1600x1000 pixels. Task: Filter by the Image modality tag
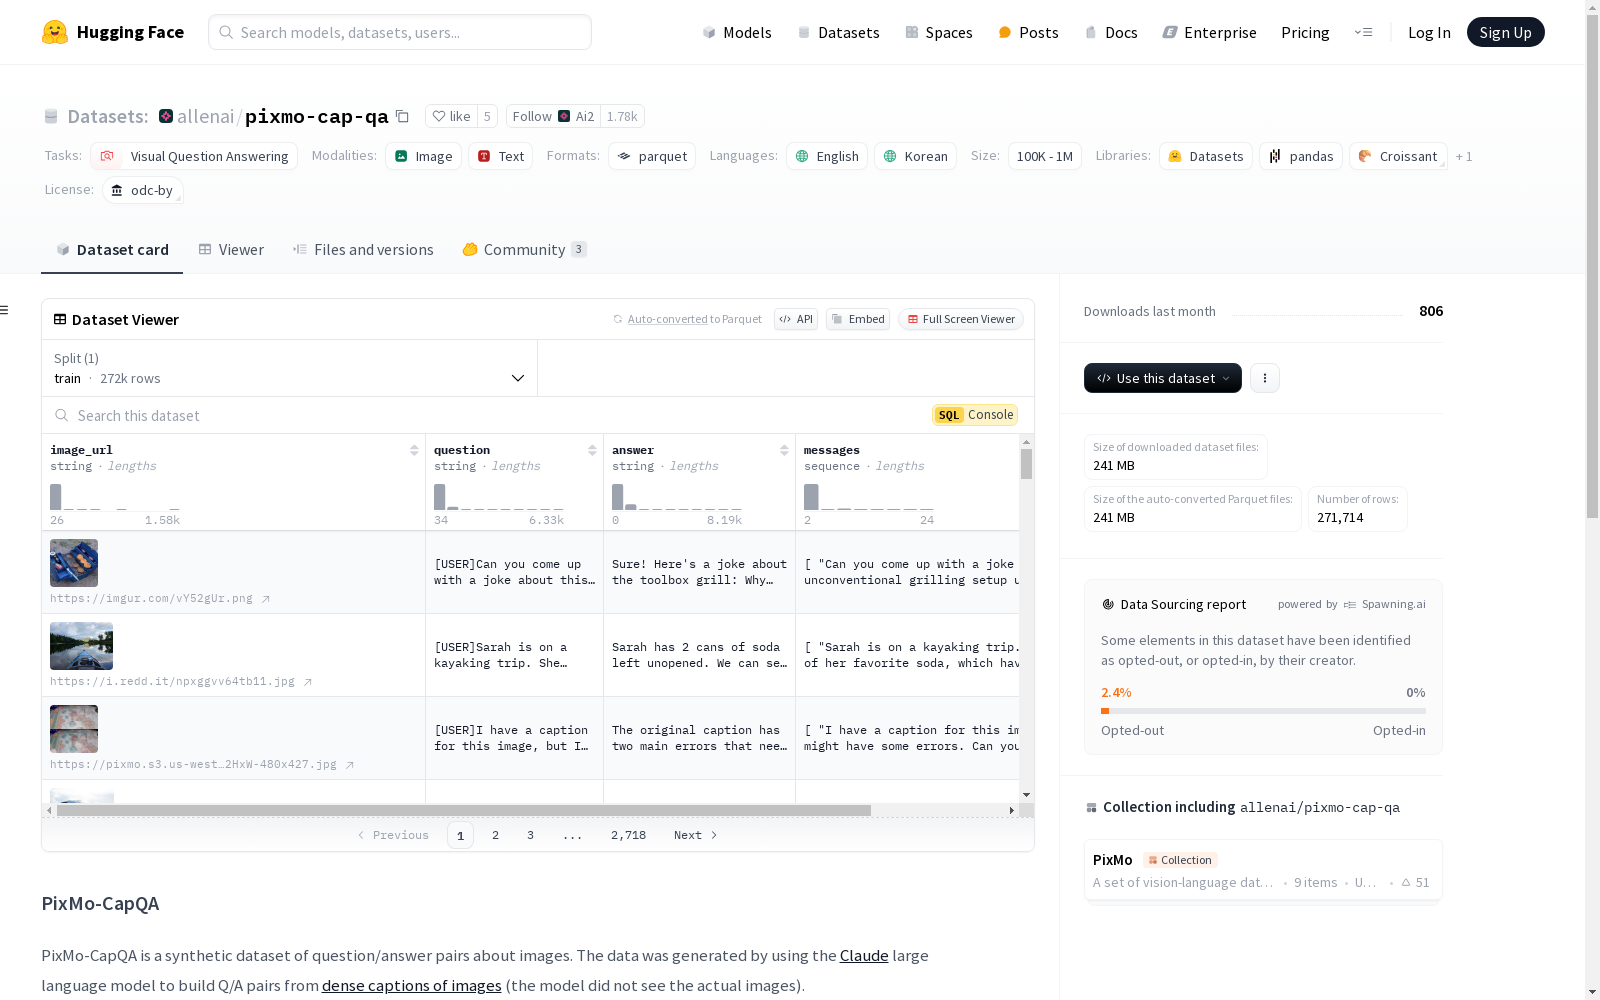pos(423,156)
